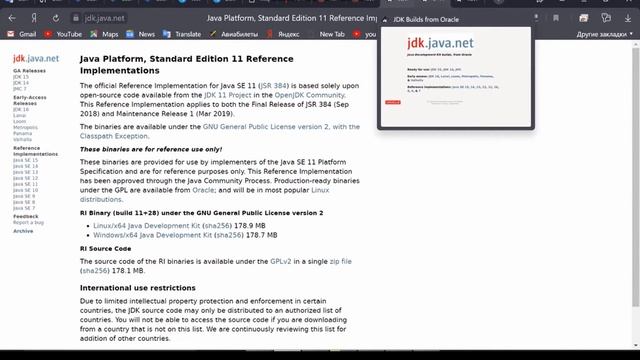Image resolution: width=640 pixels, height=360 pixels.
Task: Open the Classpath Exception link
Action: (x=114, y=136)
